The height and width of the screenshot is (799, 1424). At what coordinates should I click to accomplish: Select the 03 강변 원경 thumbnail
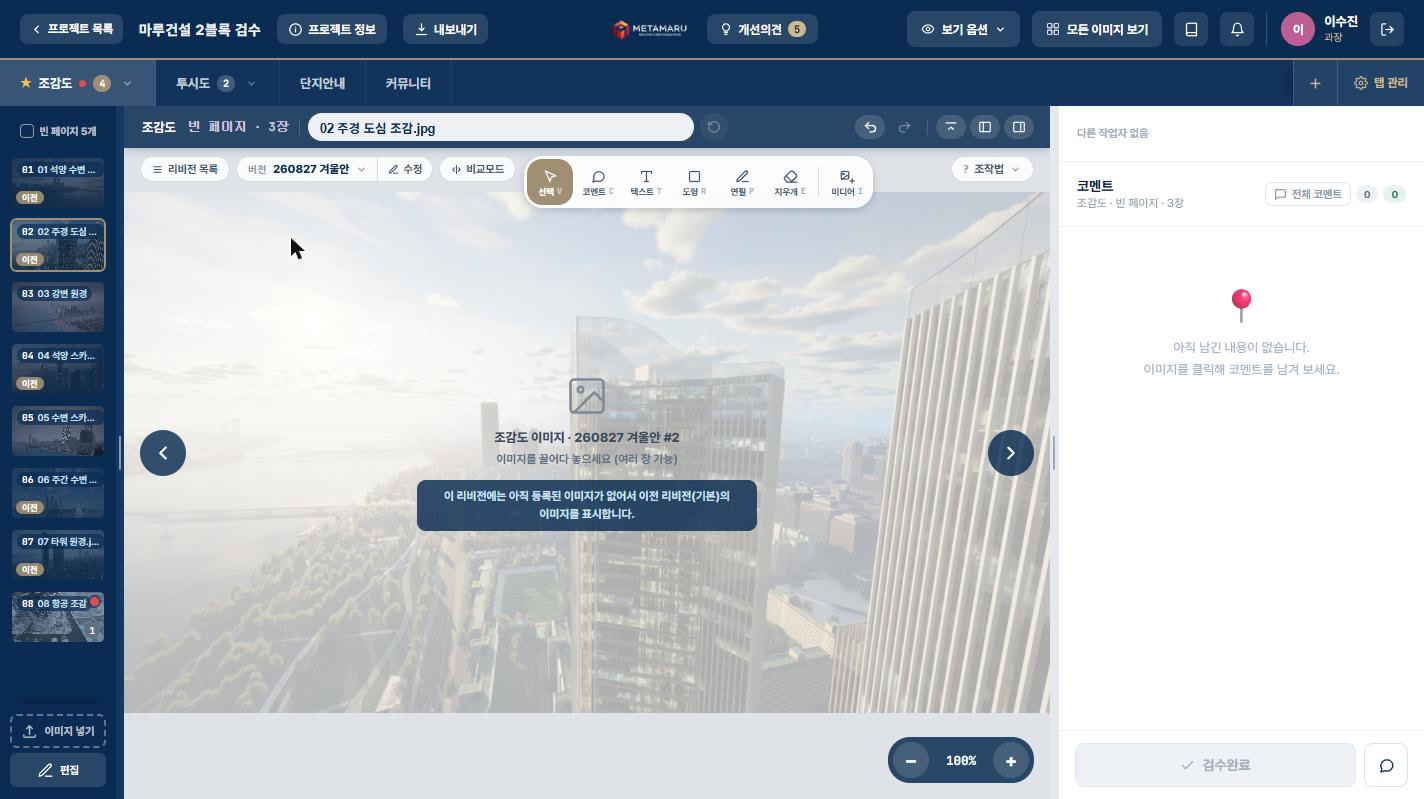point(58,307)
